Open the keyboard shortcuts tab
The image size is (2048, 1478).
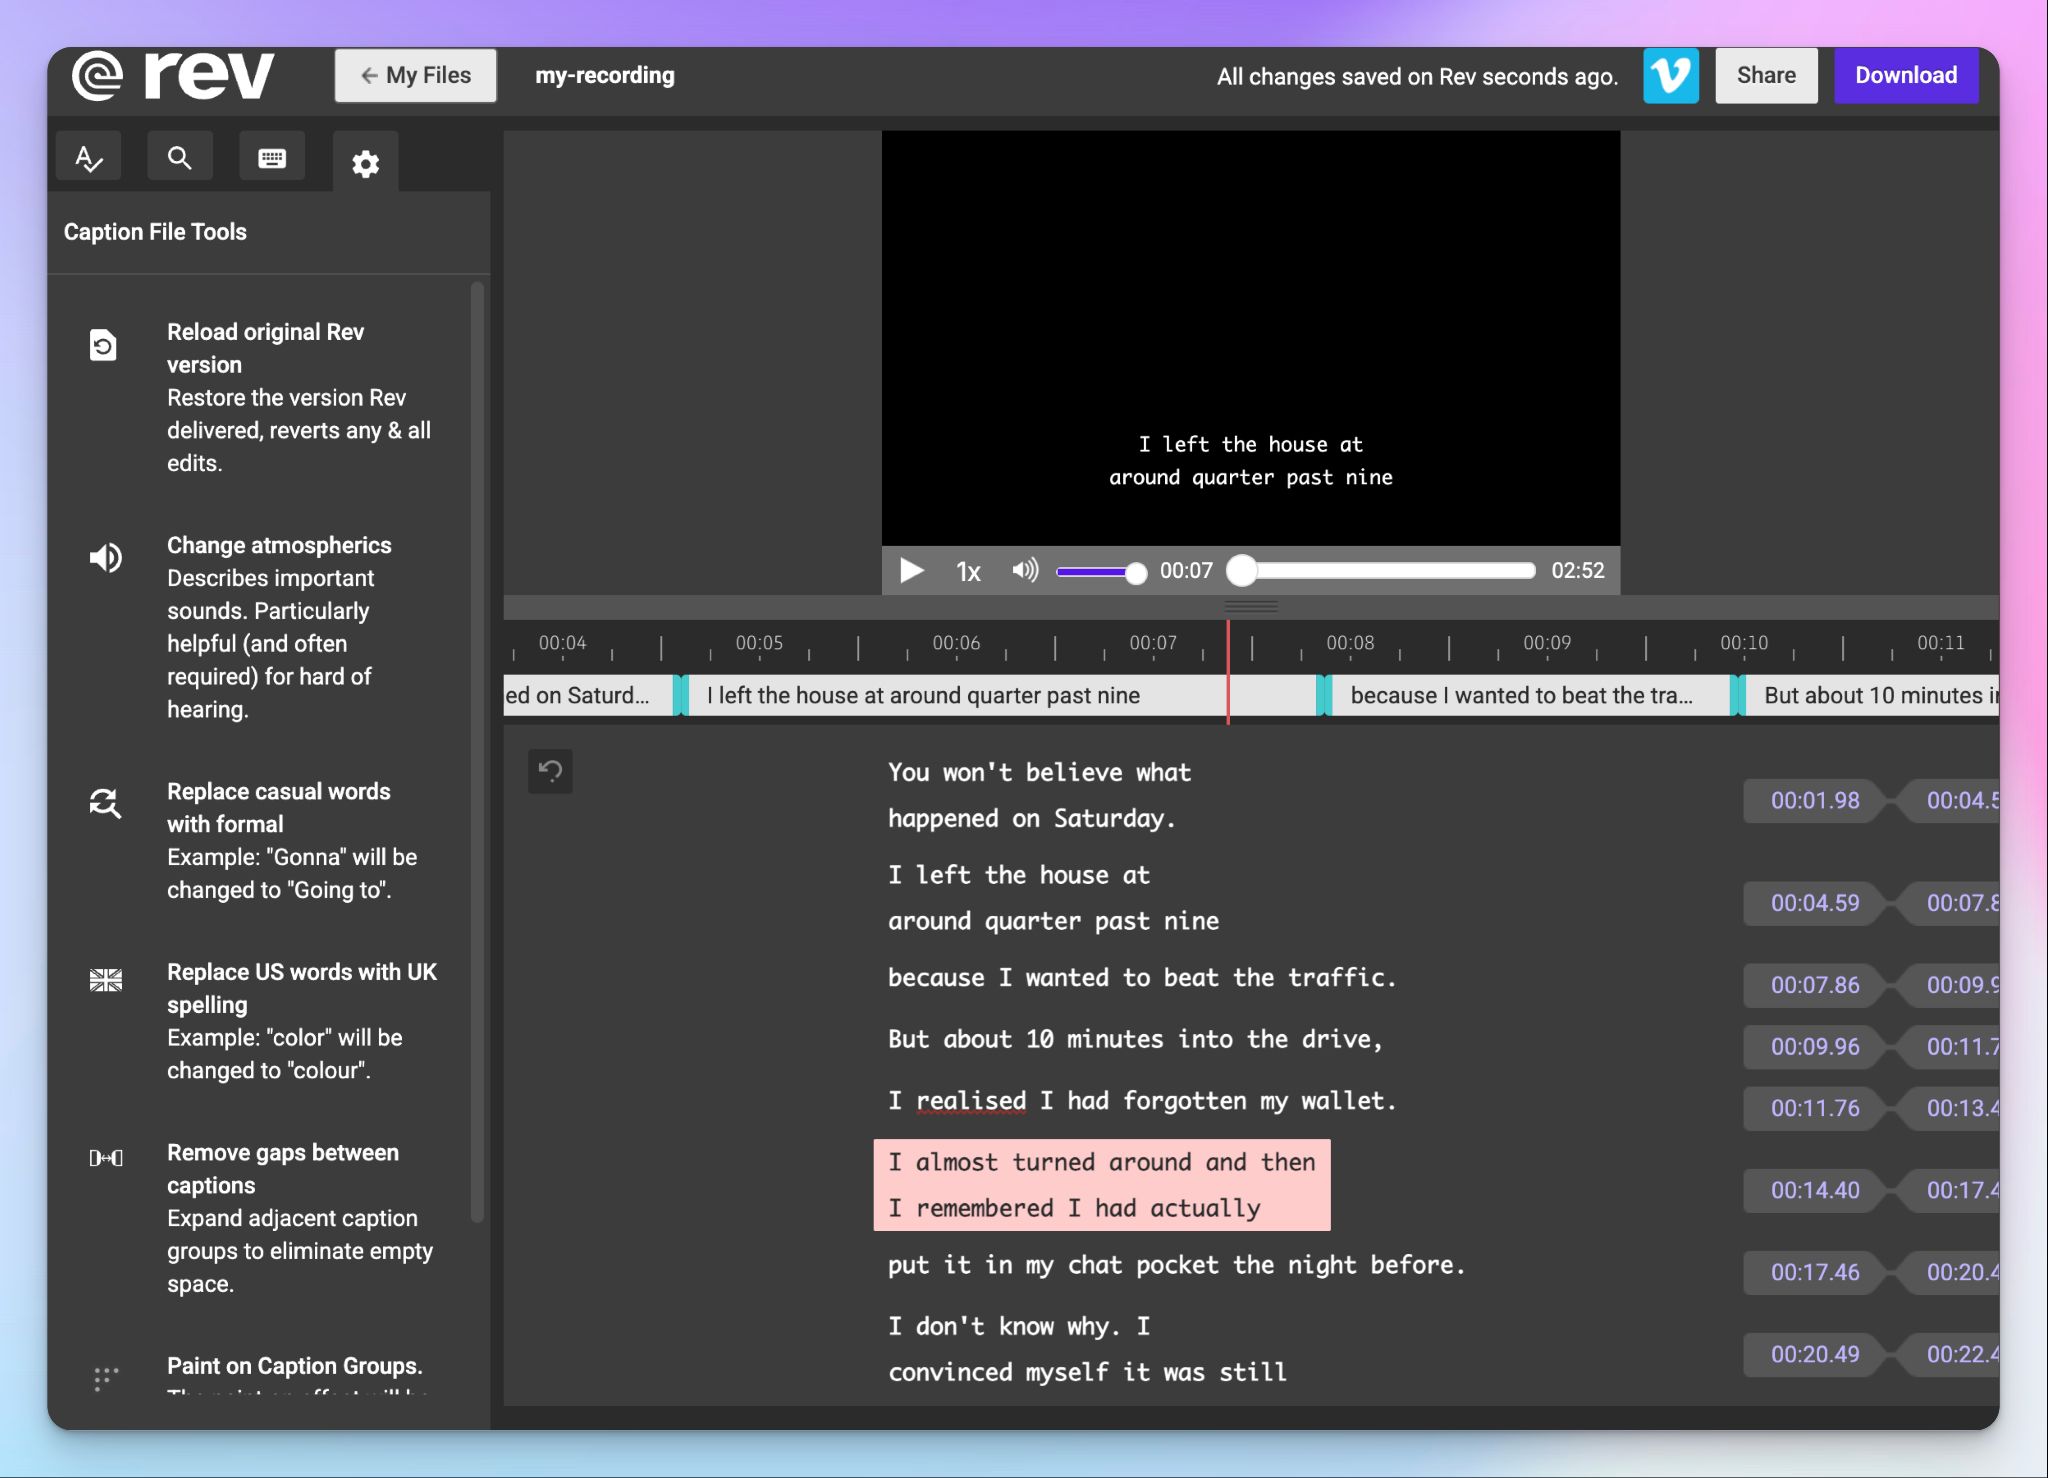pos(272,157)
